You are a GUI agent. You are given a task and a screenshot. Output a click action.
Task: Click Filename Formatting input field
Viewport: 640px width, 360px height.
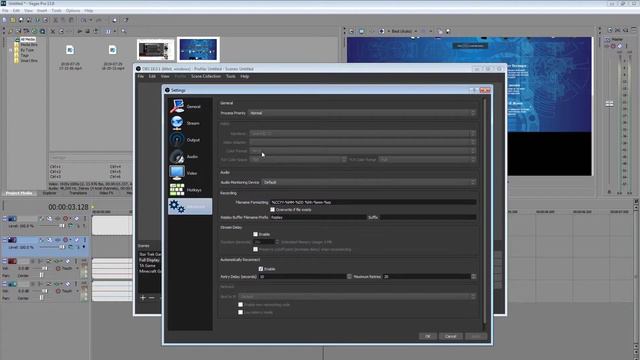(373, 202)
